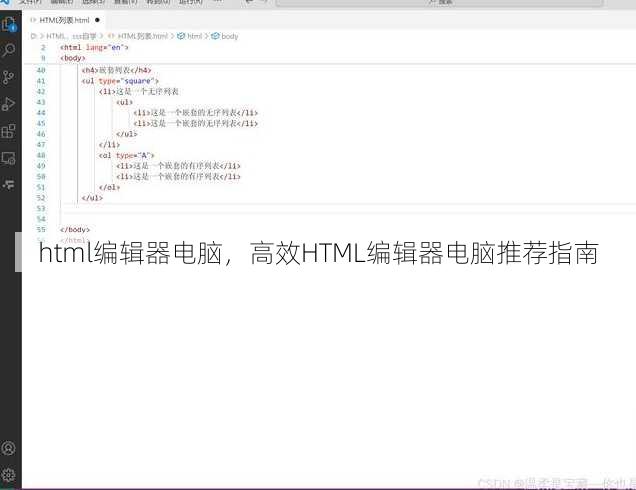Image resolution: width=636 pixels, height=490 pixels.
Task: Click the <ol type="A"> code line
Action: point(127,155)
